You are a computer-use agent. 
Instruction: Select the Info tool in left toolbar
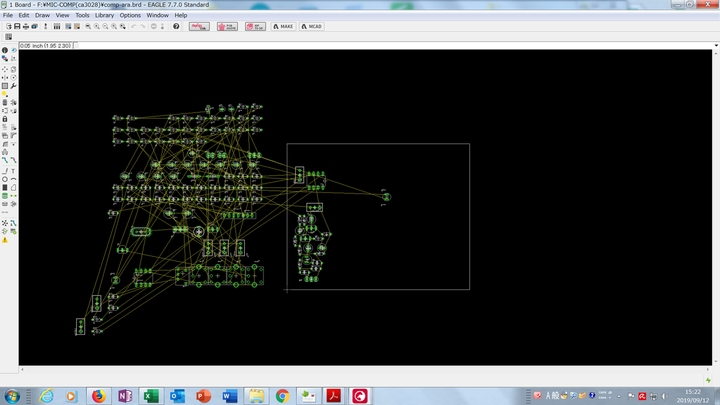[x=5, y=50]
